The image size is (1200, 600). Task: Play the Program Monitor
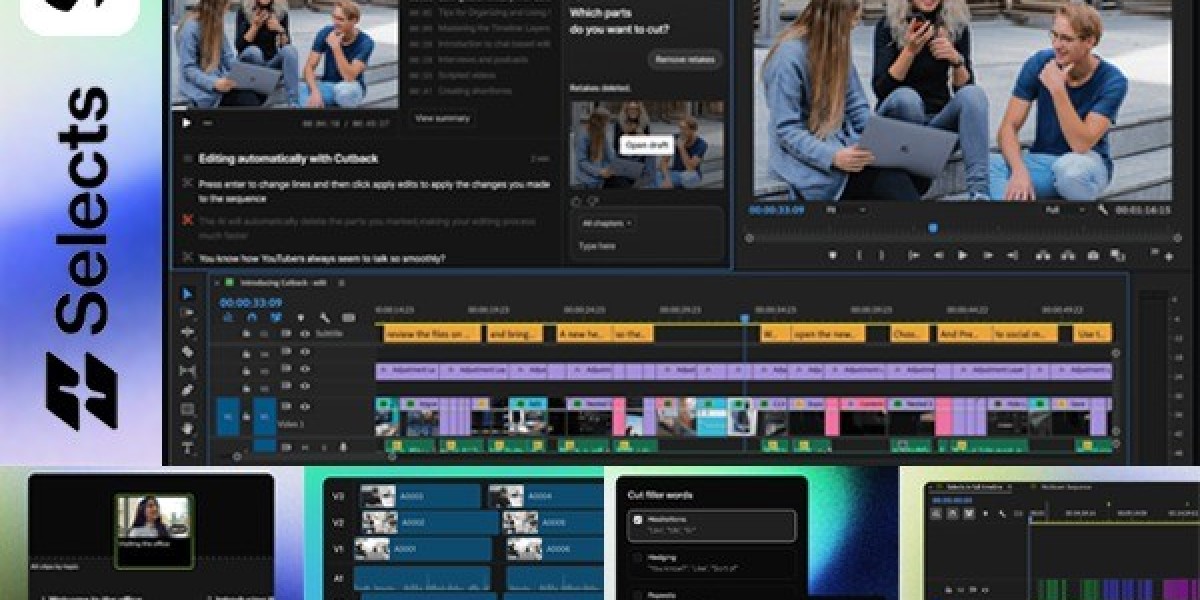point(962,255)
